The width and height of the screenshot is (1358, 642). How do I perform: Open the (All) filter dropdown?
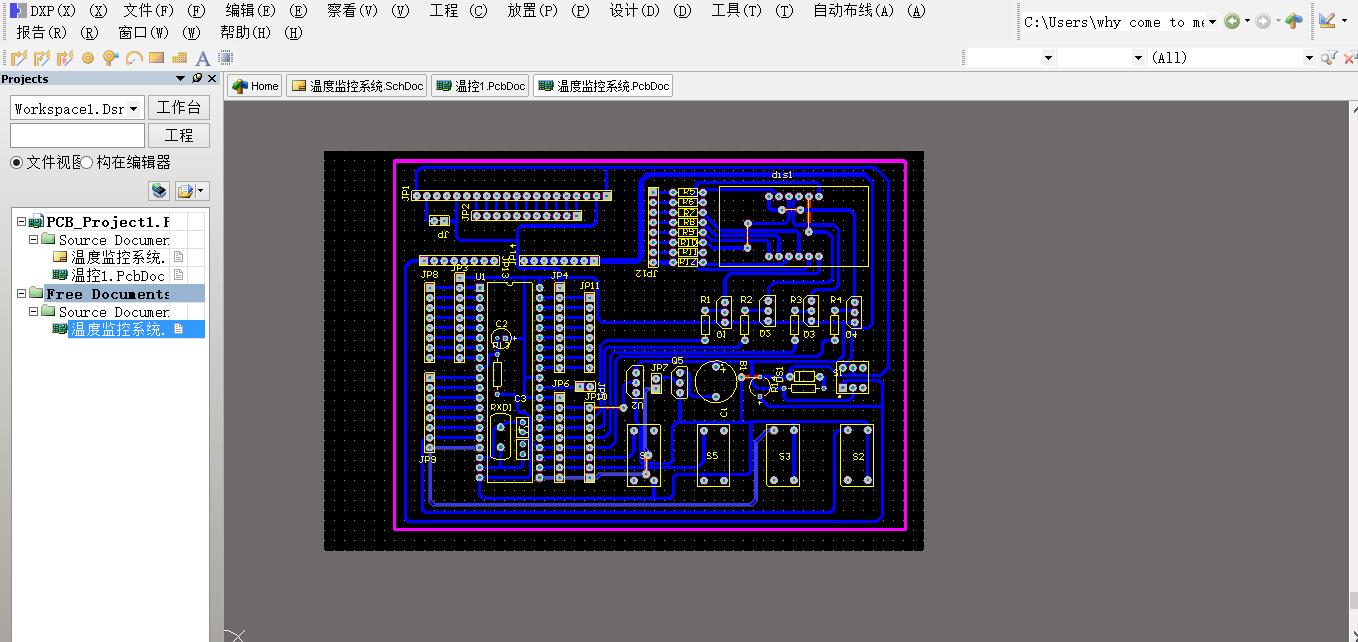(1308, 58)
